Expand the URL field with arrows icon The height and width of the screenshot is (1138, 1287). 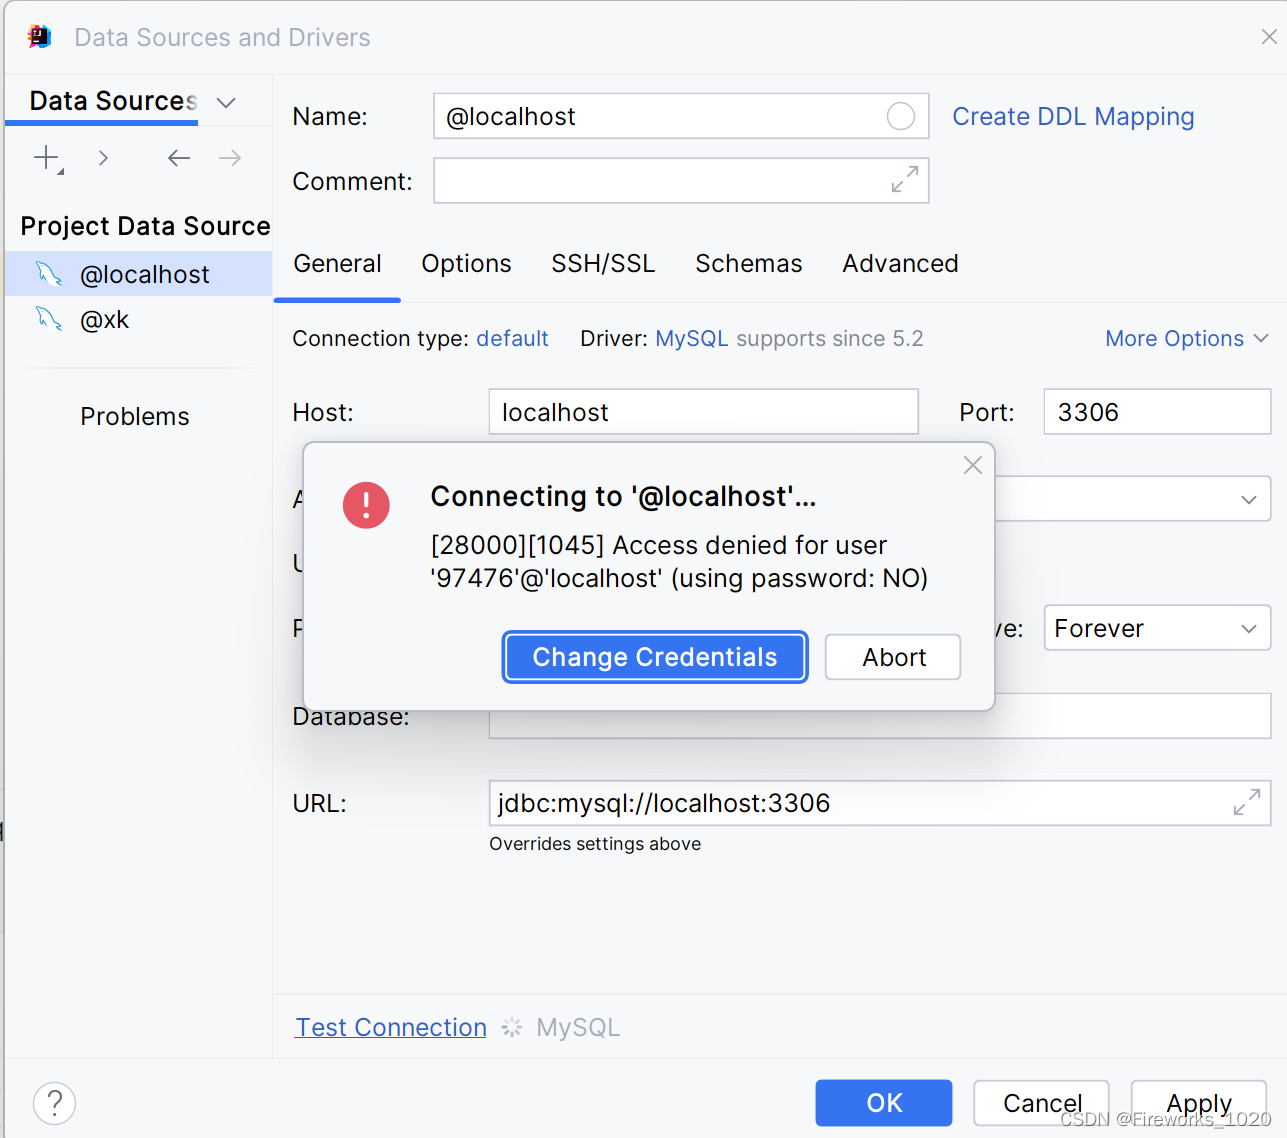(x=1247, y=802)
